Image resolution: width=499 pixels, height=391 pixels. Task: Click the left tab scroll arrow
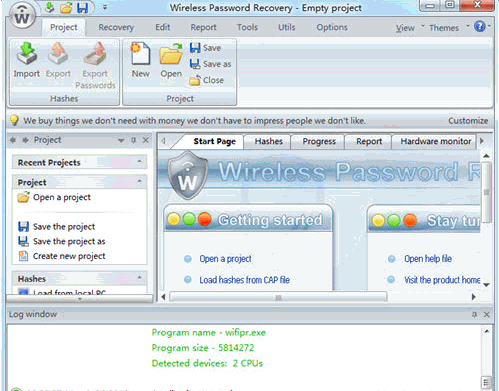coord(163,141)
